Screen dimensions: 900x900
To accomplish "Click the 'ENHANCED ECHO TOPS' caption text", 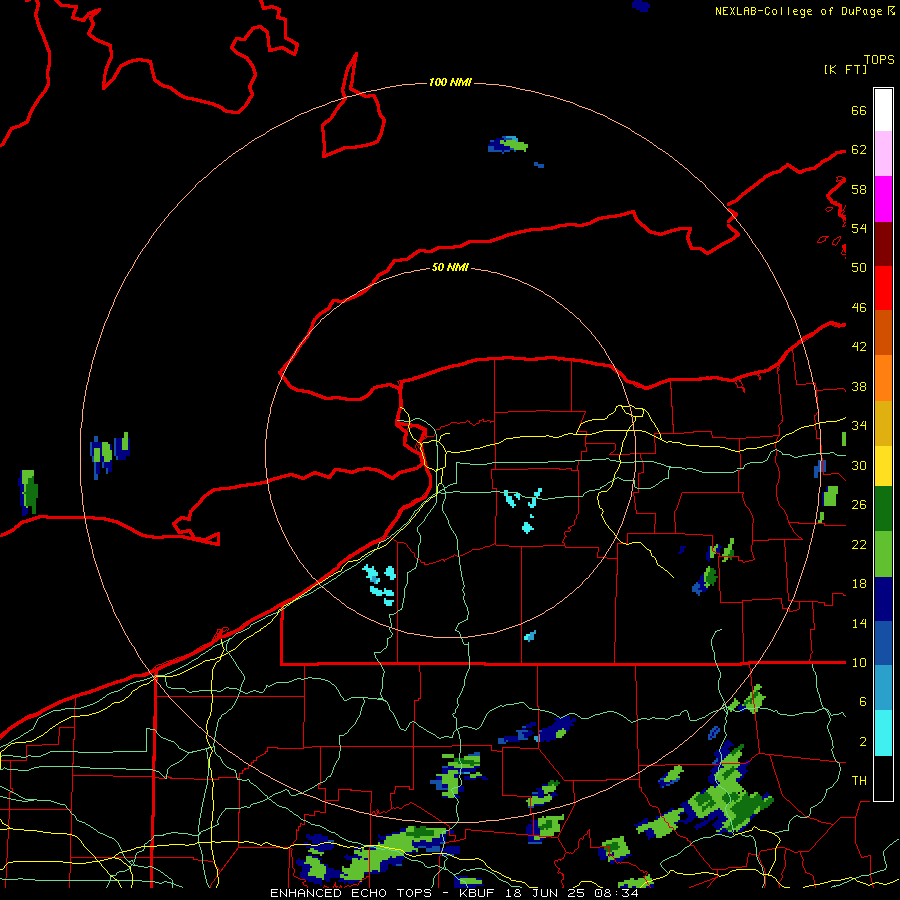I will (x=351, y=893).
